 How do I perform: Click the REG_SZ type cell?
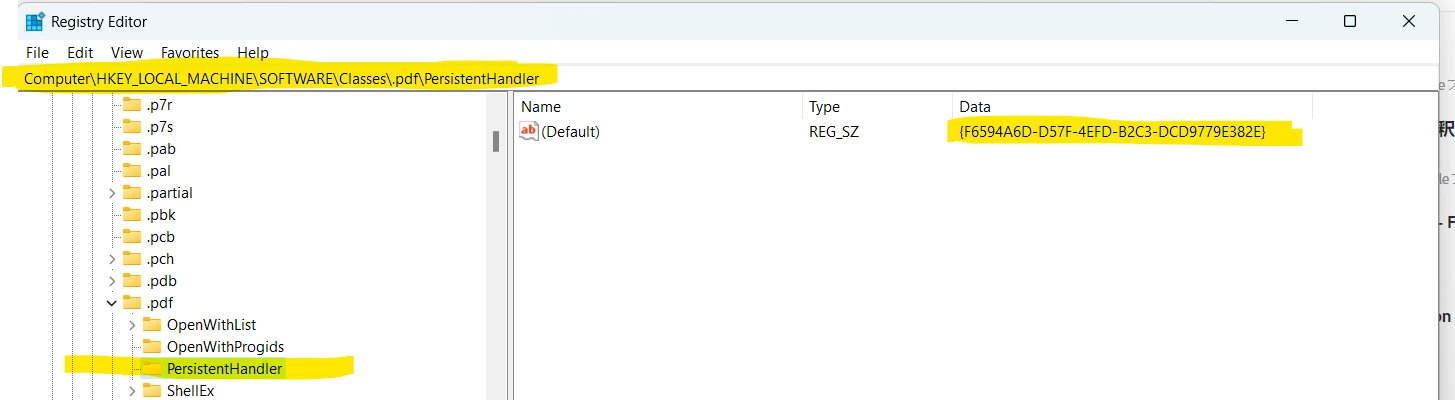click(x=834, y=131)
